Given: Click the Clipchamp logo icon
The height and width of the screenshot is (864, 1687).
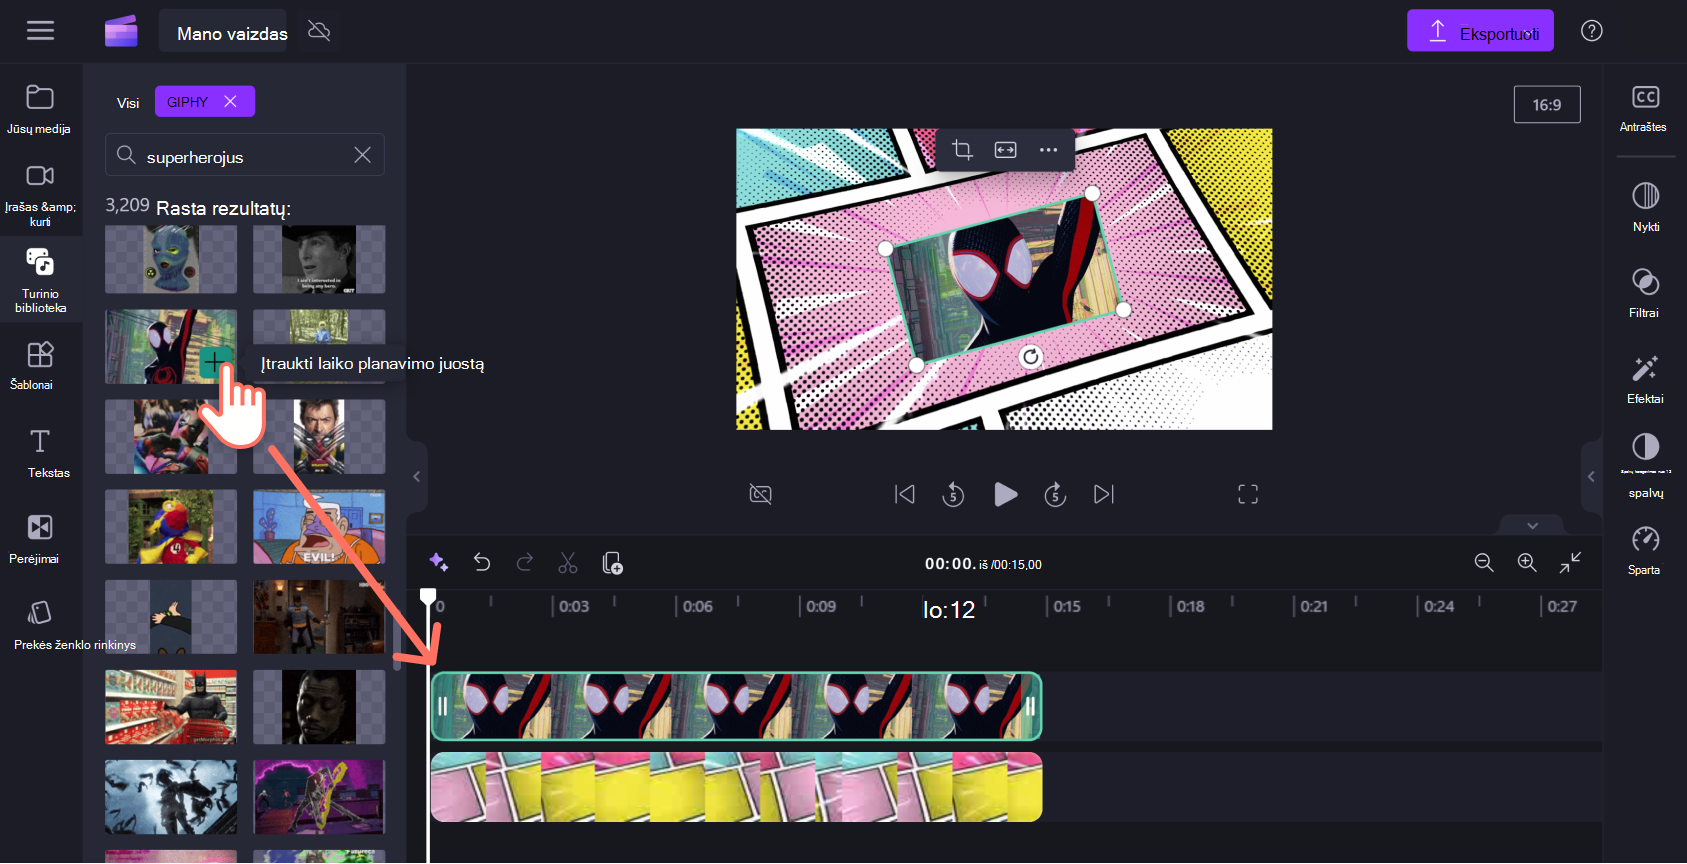Looking at the screenshot, I should (x=121, y=31).
